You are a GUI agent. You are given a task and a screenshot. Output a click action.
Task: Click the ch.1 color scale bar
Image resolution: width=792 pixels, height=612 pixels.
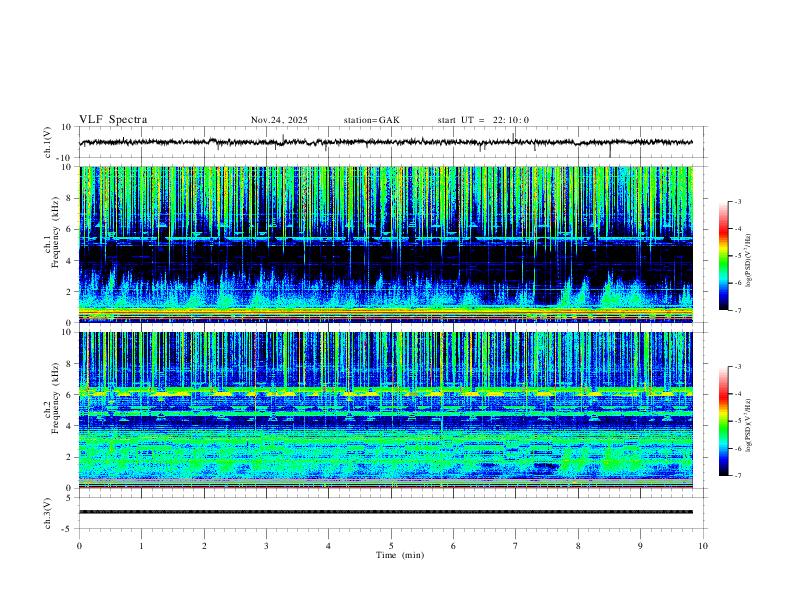pyautogui.click(x=724, y=256)
